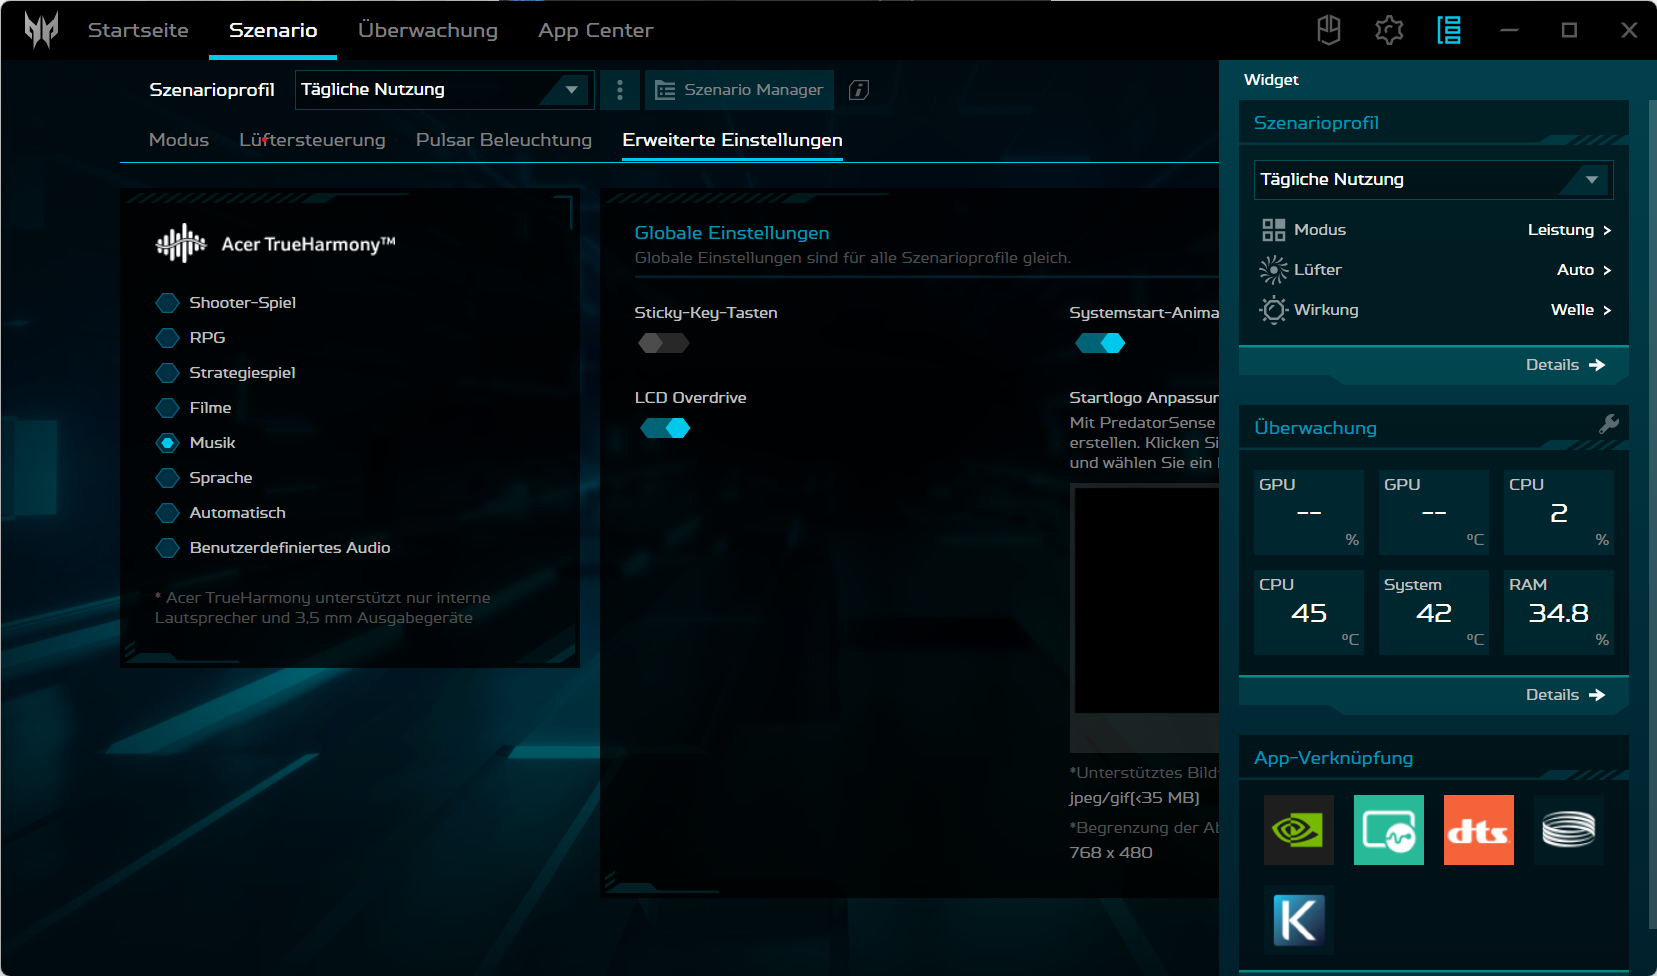Open settings gear in title bar
Screen dimensions: 1657x976
click(1389, 30)
